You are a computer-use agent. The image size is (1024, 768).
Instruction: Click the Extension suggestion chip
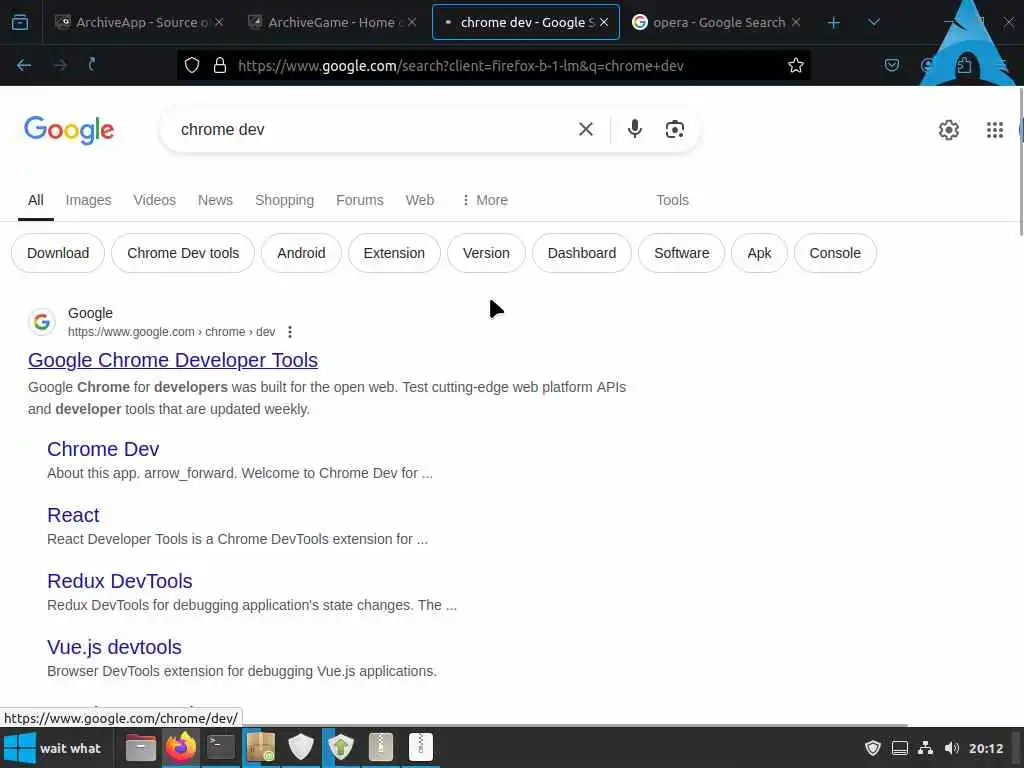[394, 253]
